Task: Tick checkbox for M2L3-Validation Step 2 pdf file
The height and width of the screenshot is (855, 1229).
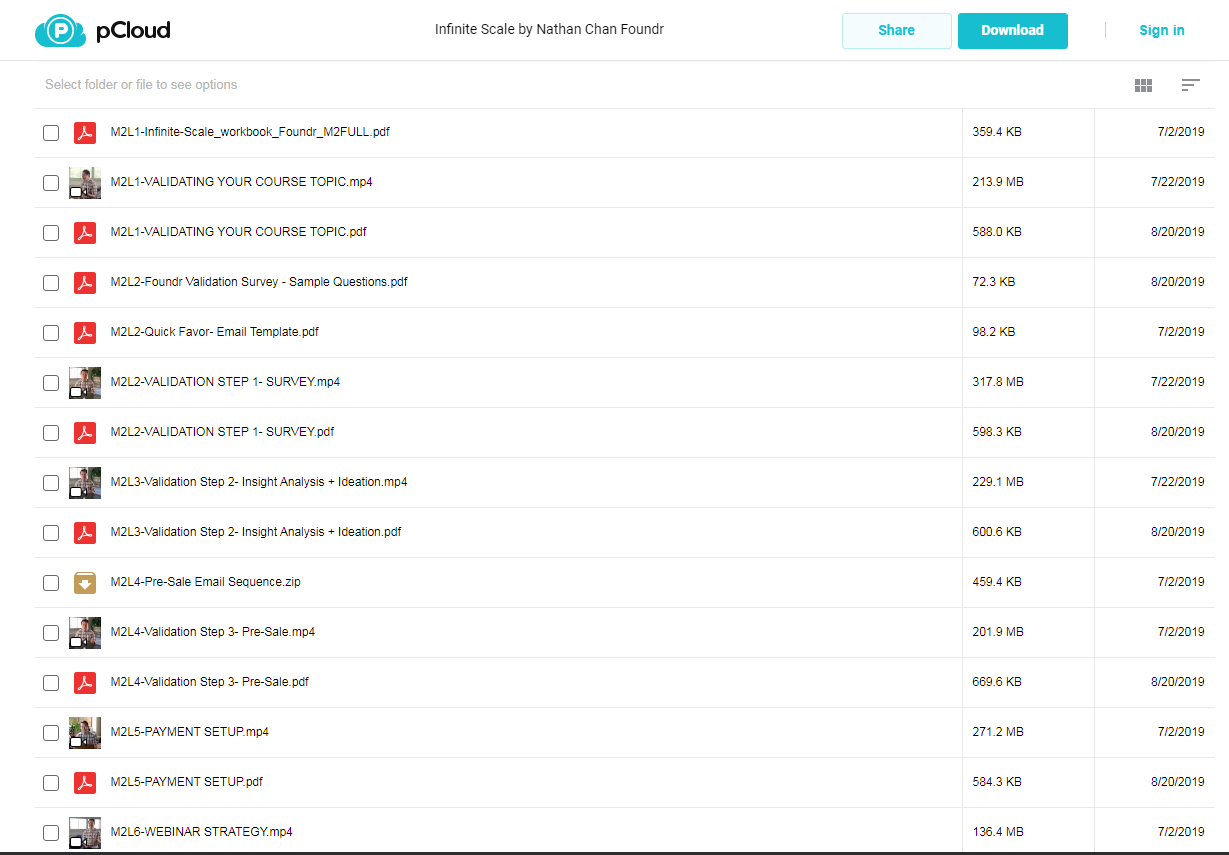Action: [51, 533]
